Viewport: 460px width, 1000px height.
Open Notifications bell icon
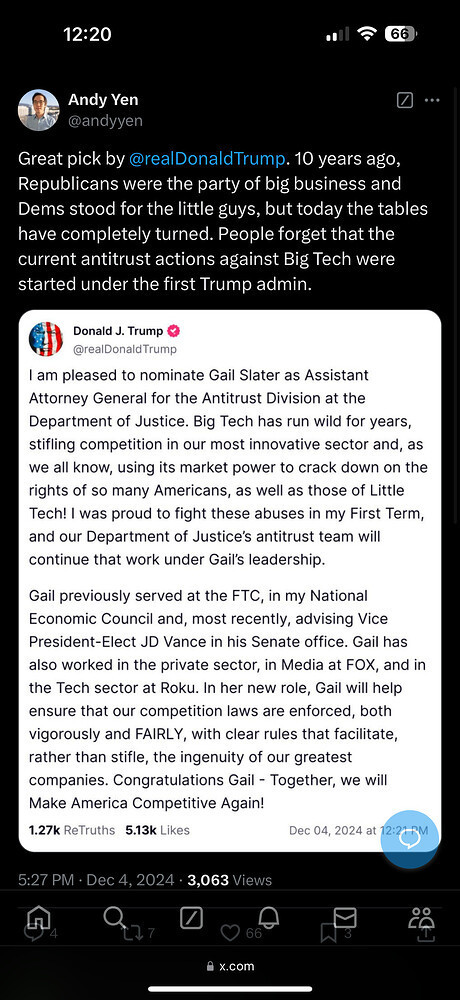269,918
